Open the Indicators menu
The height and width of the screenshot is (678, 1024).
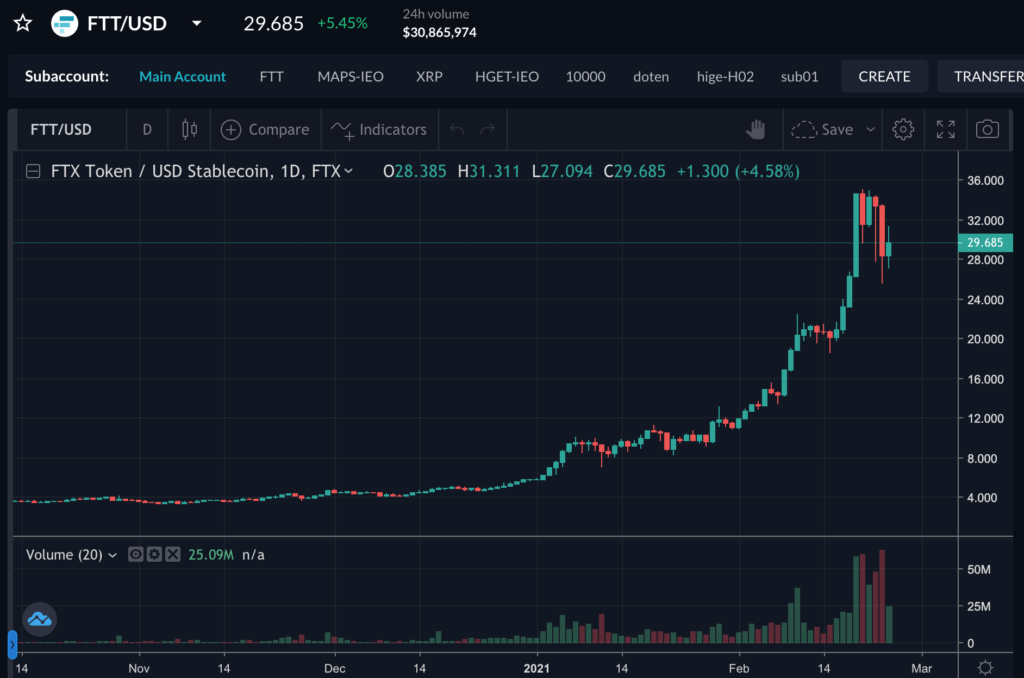coord(379,129)
